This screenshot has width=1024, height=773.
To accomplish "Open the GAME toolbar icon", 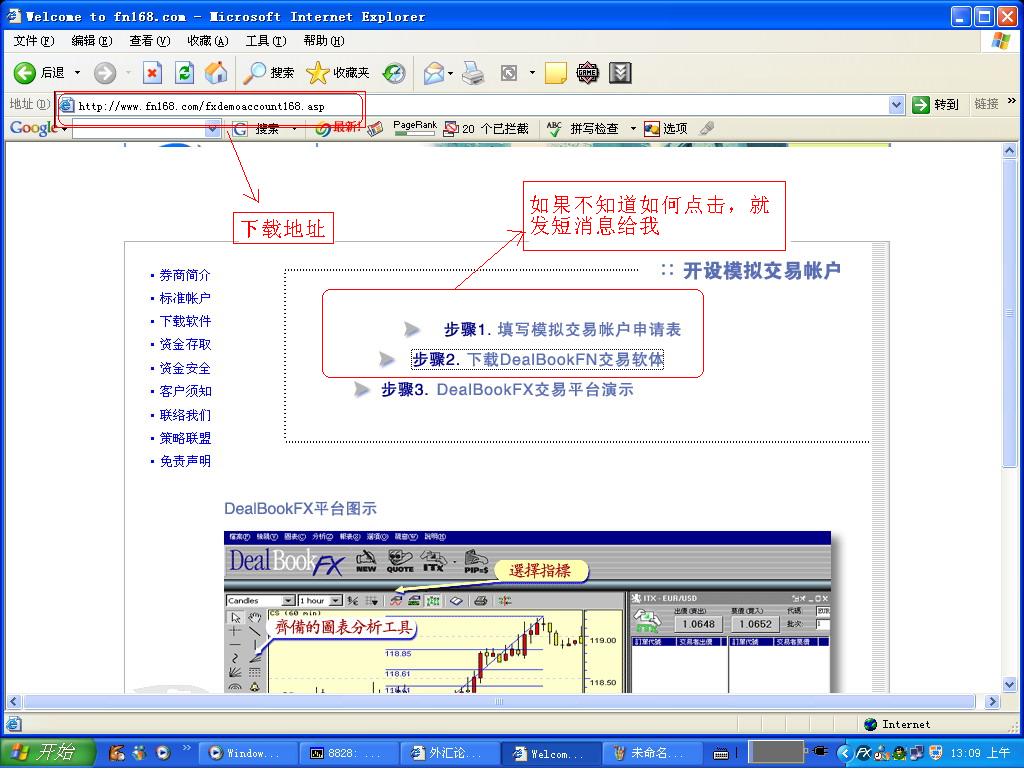I will pos(588,72).
